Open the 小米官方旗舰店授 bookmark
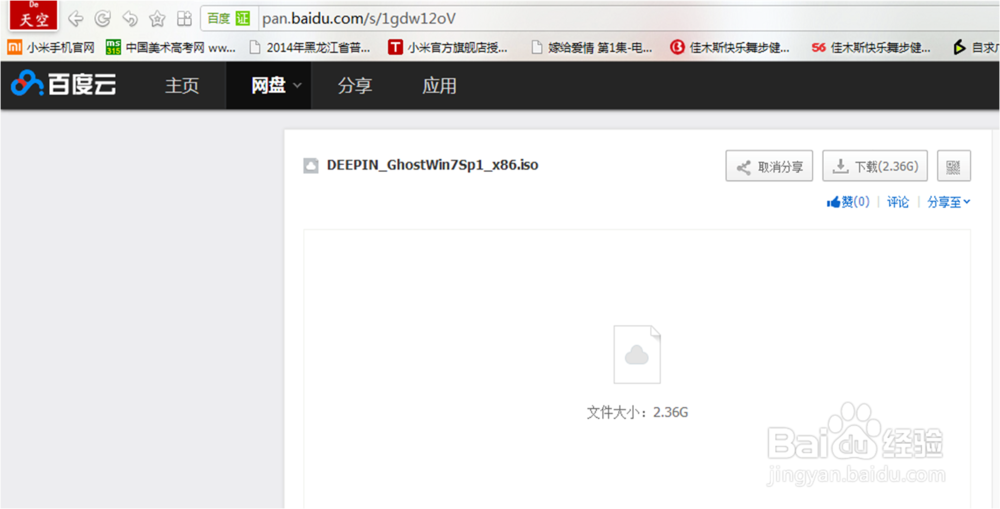1000x509 pixels. [x=448, y=48]
